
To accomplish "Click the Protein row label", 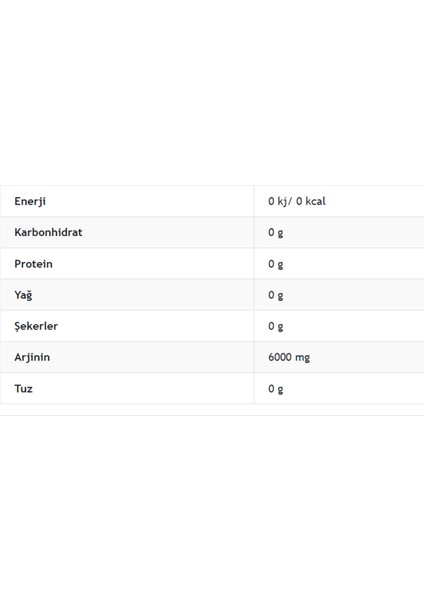I will coord(33,264).
